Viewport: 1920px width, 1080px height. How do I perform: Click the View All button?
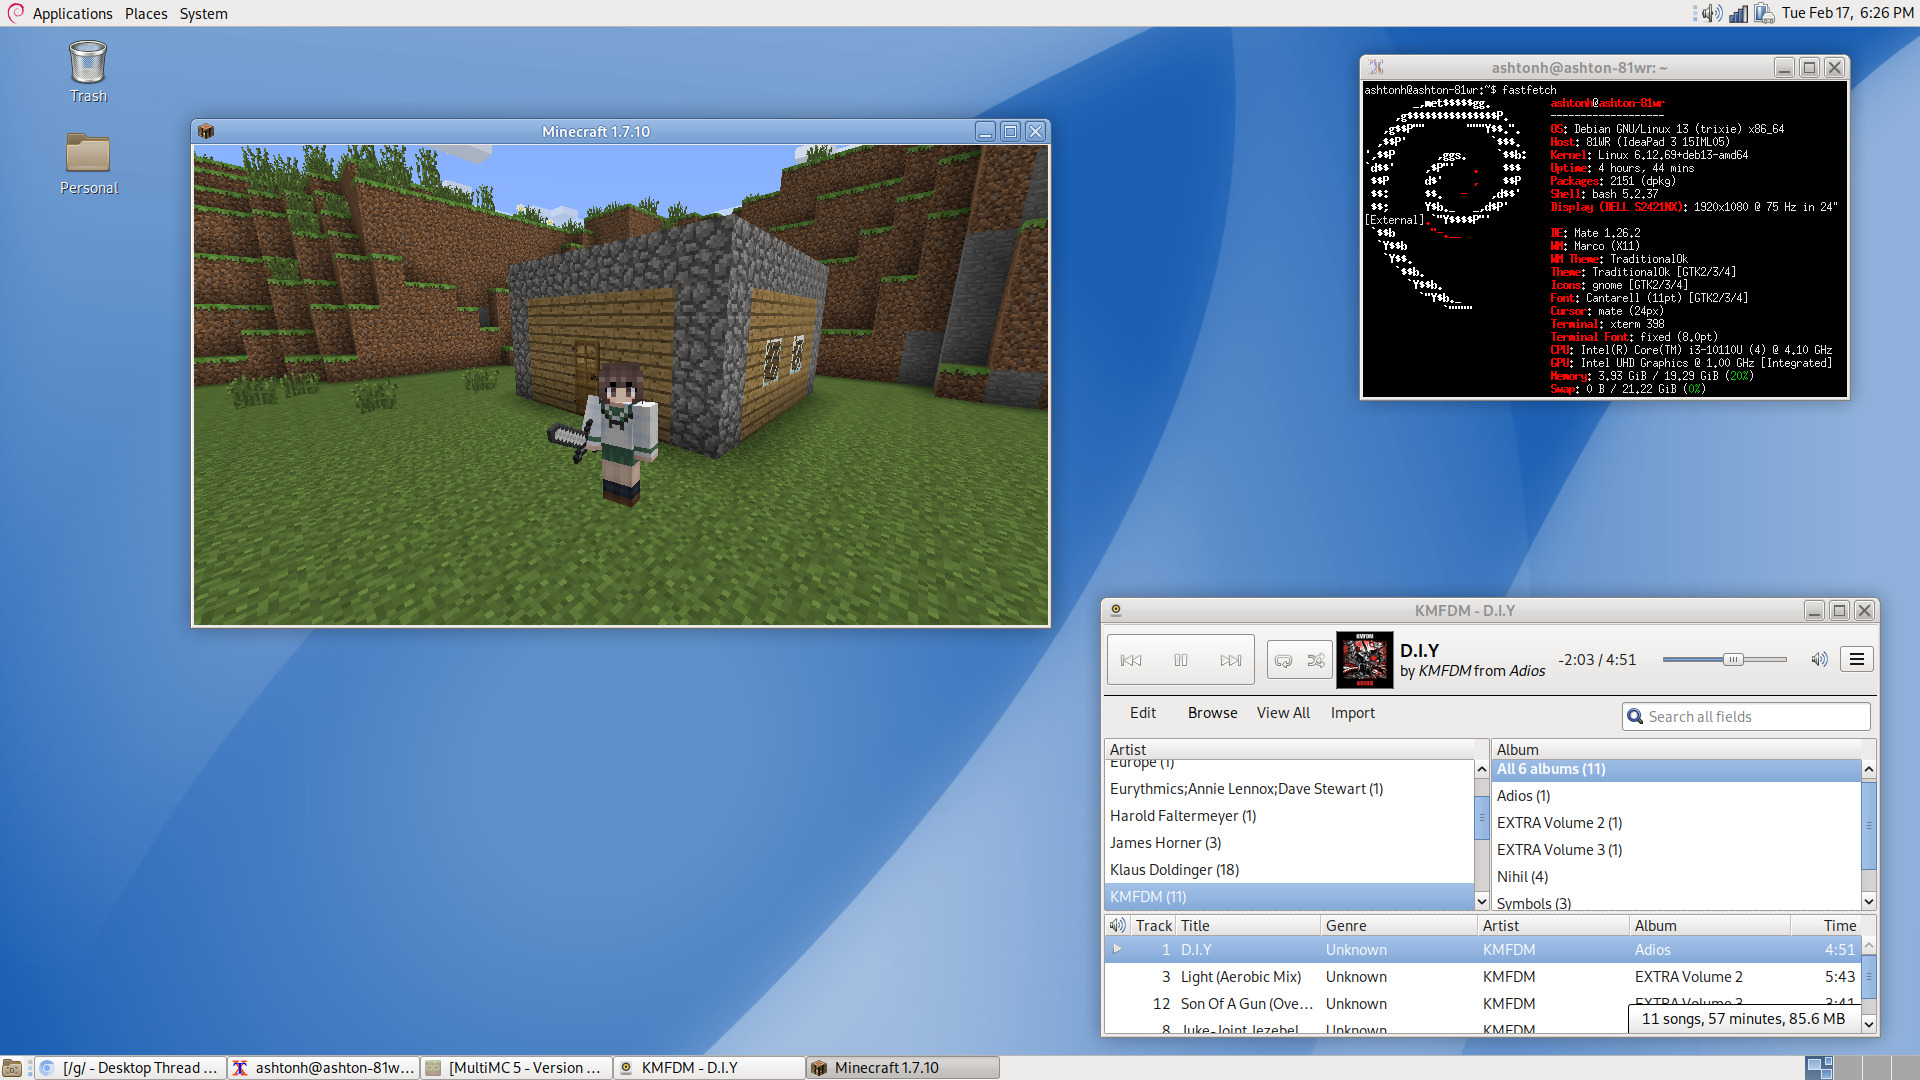tap(1283, 713)
